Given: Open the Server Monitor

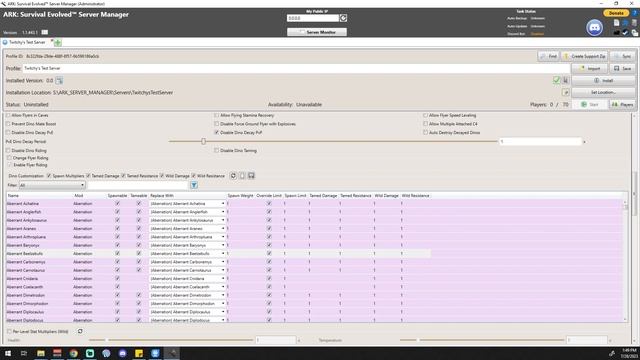Looking at the screenshot, I should [317, 32].
